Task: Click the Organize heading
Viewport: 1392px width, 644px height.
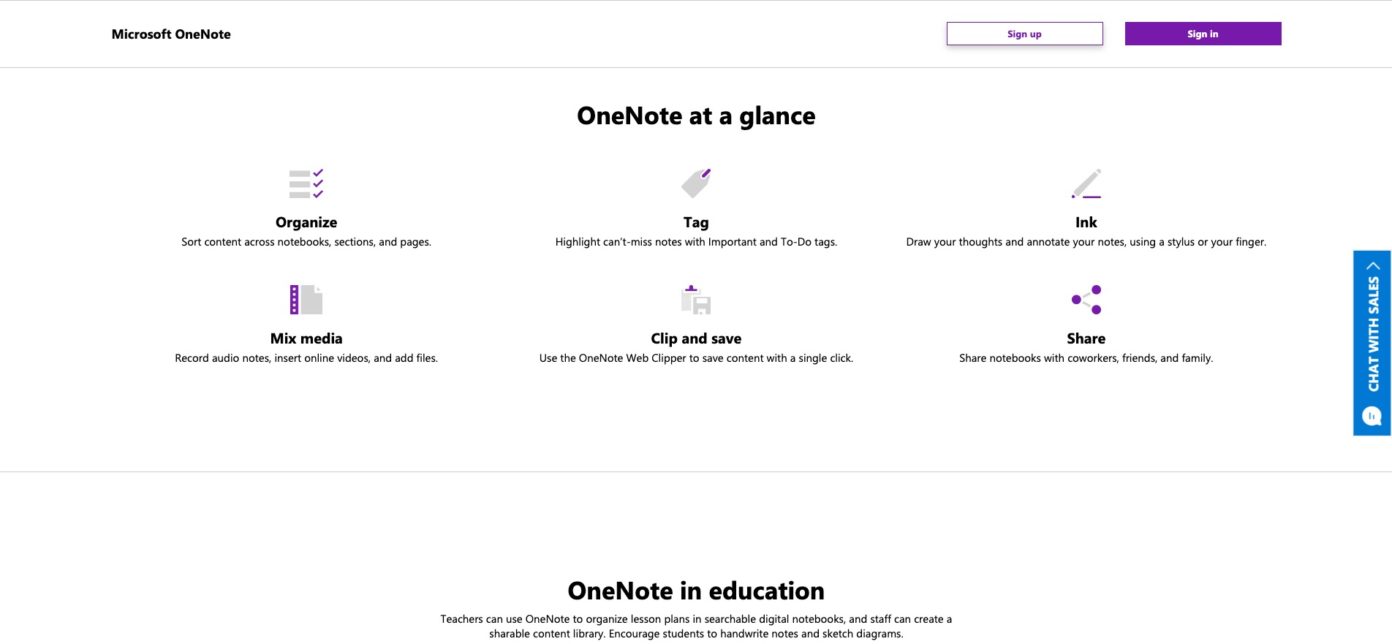Action: (306, 221)
